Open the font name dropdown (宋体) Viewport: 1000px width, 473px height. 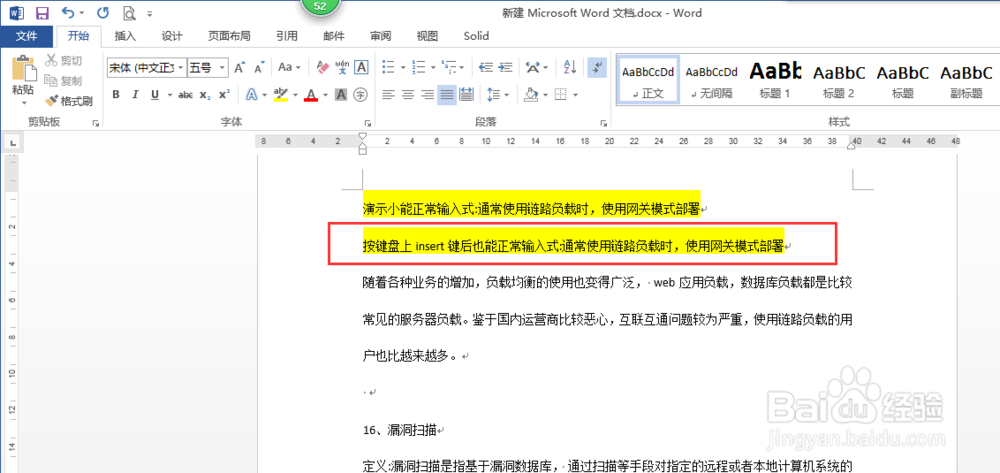click(181, 67)
